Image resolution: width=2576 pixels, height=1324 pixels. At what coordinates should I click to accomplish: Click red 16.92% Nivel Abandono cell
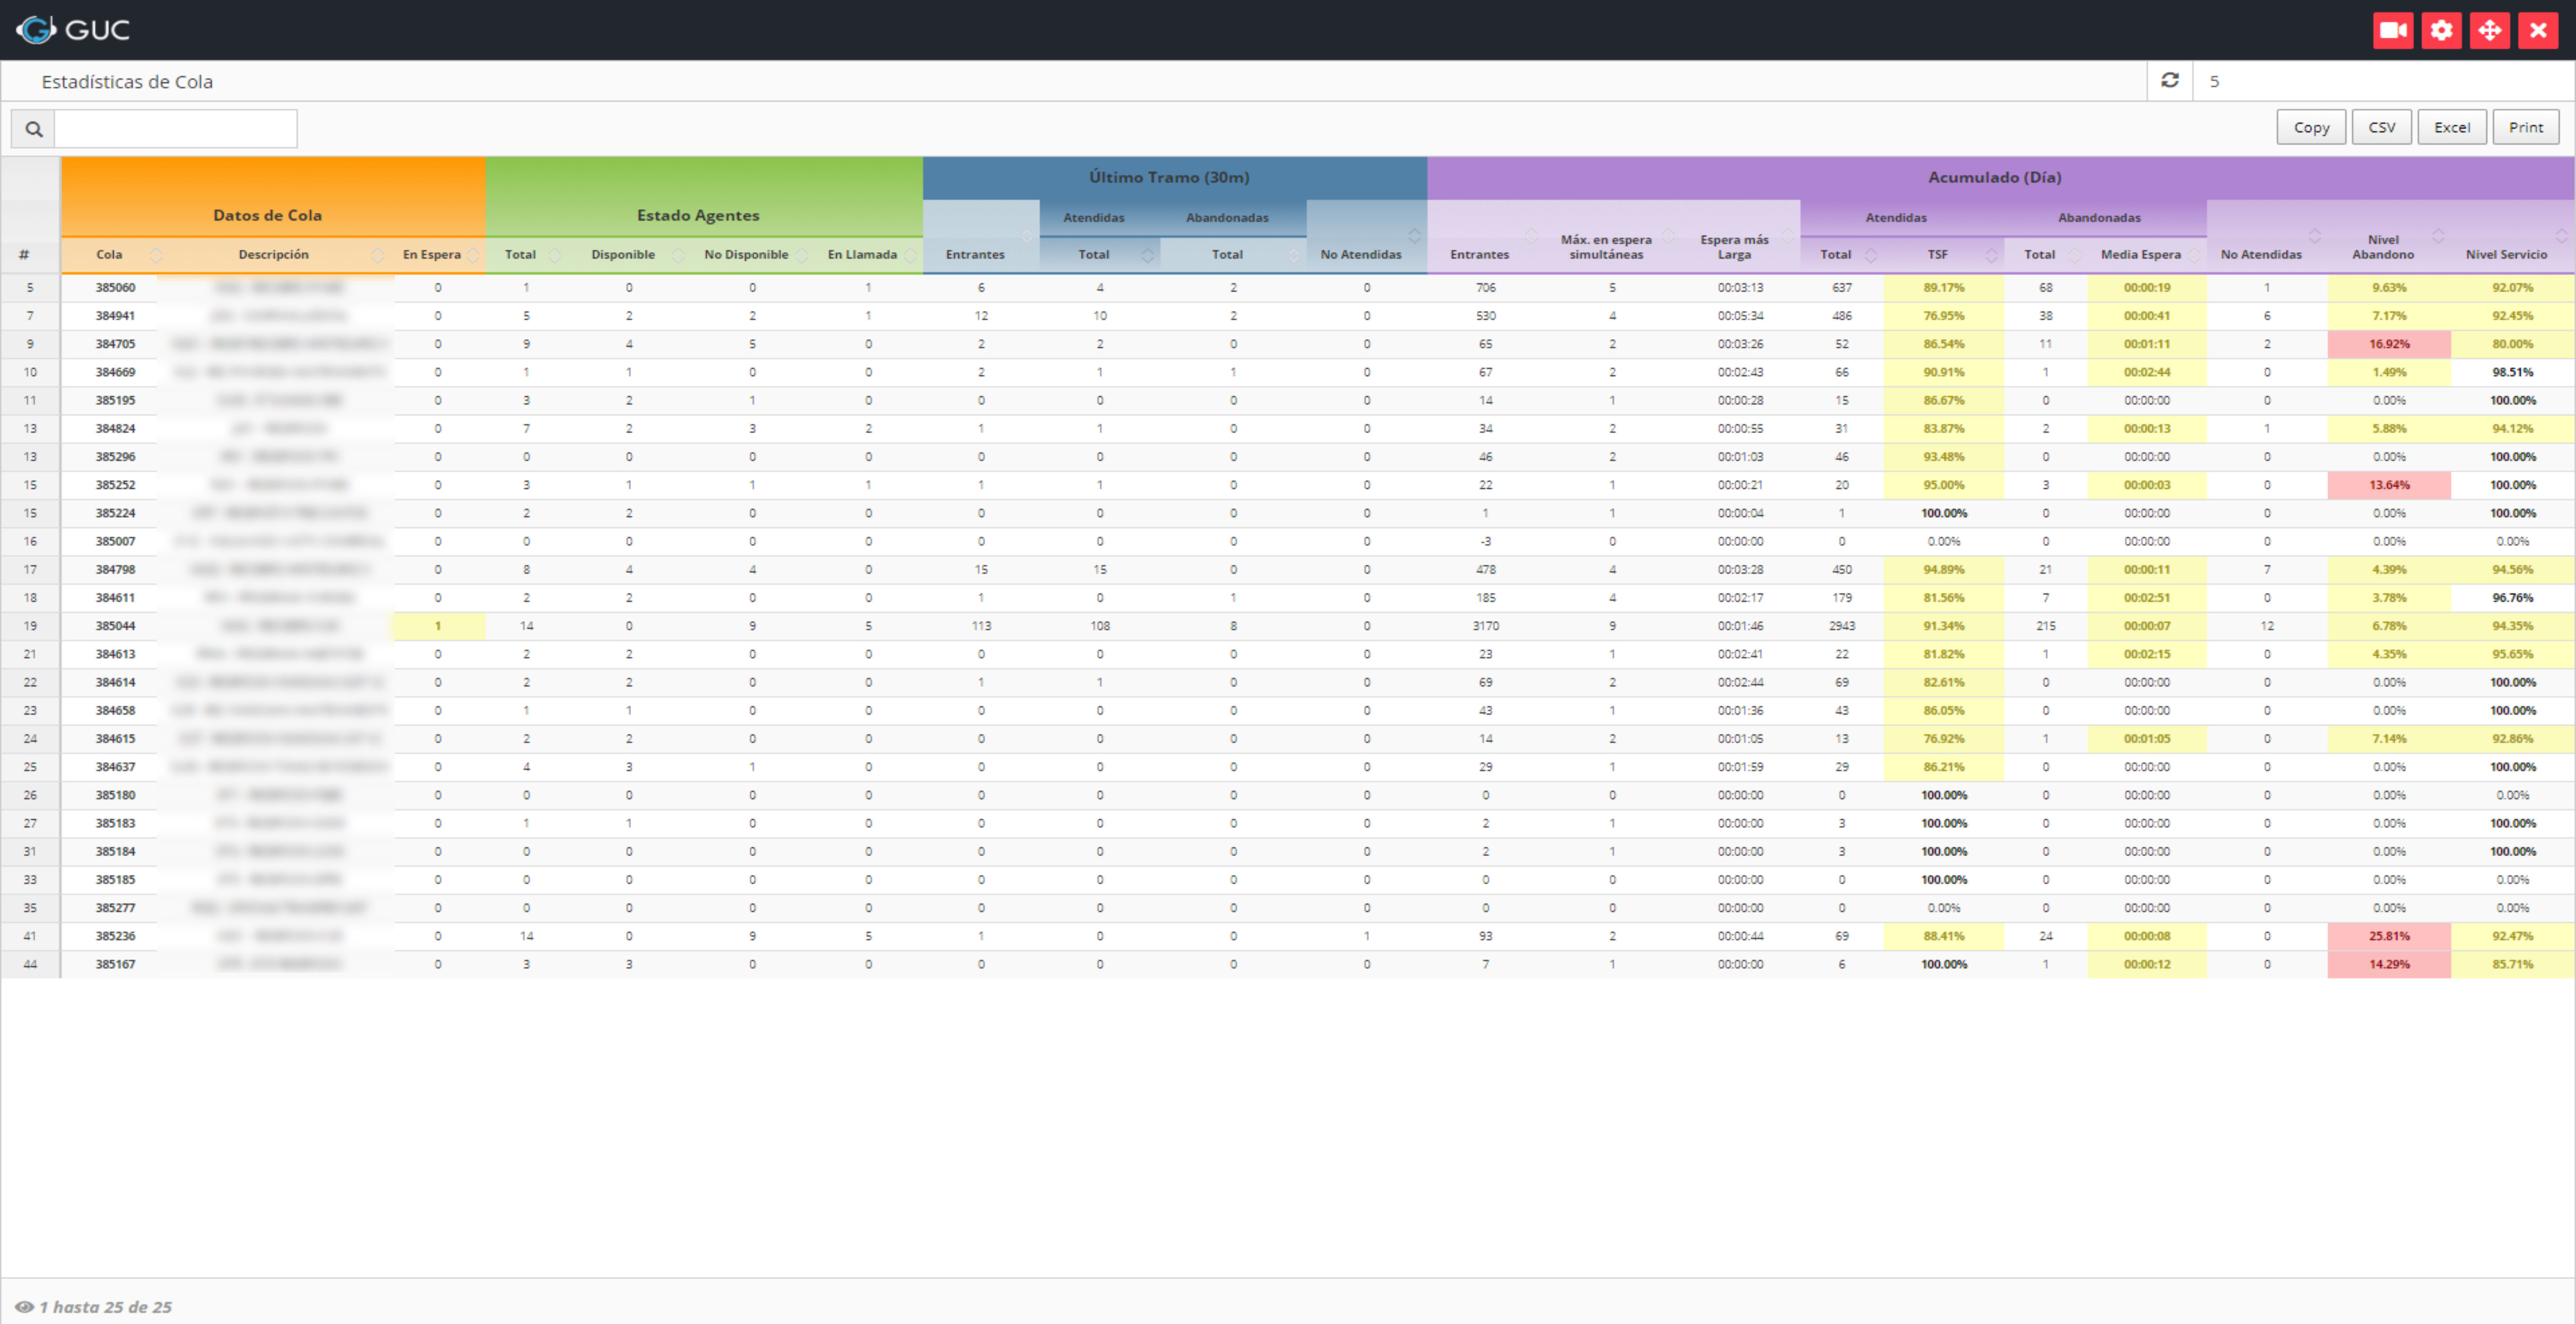(x=2389, y=344)
